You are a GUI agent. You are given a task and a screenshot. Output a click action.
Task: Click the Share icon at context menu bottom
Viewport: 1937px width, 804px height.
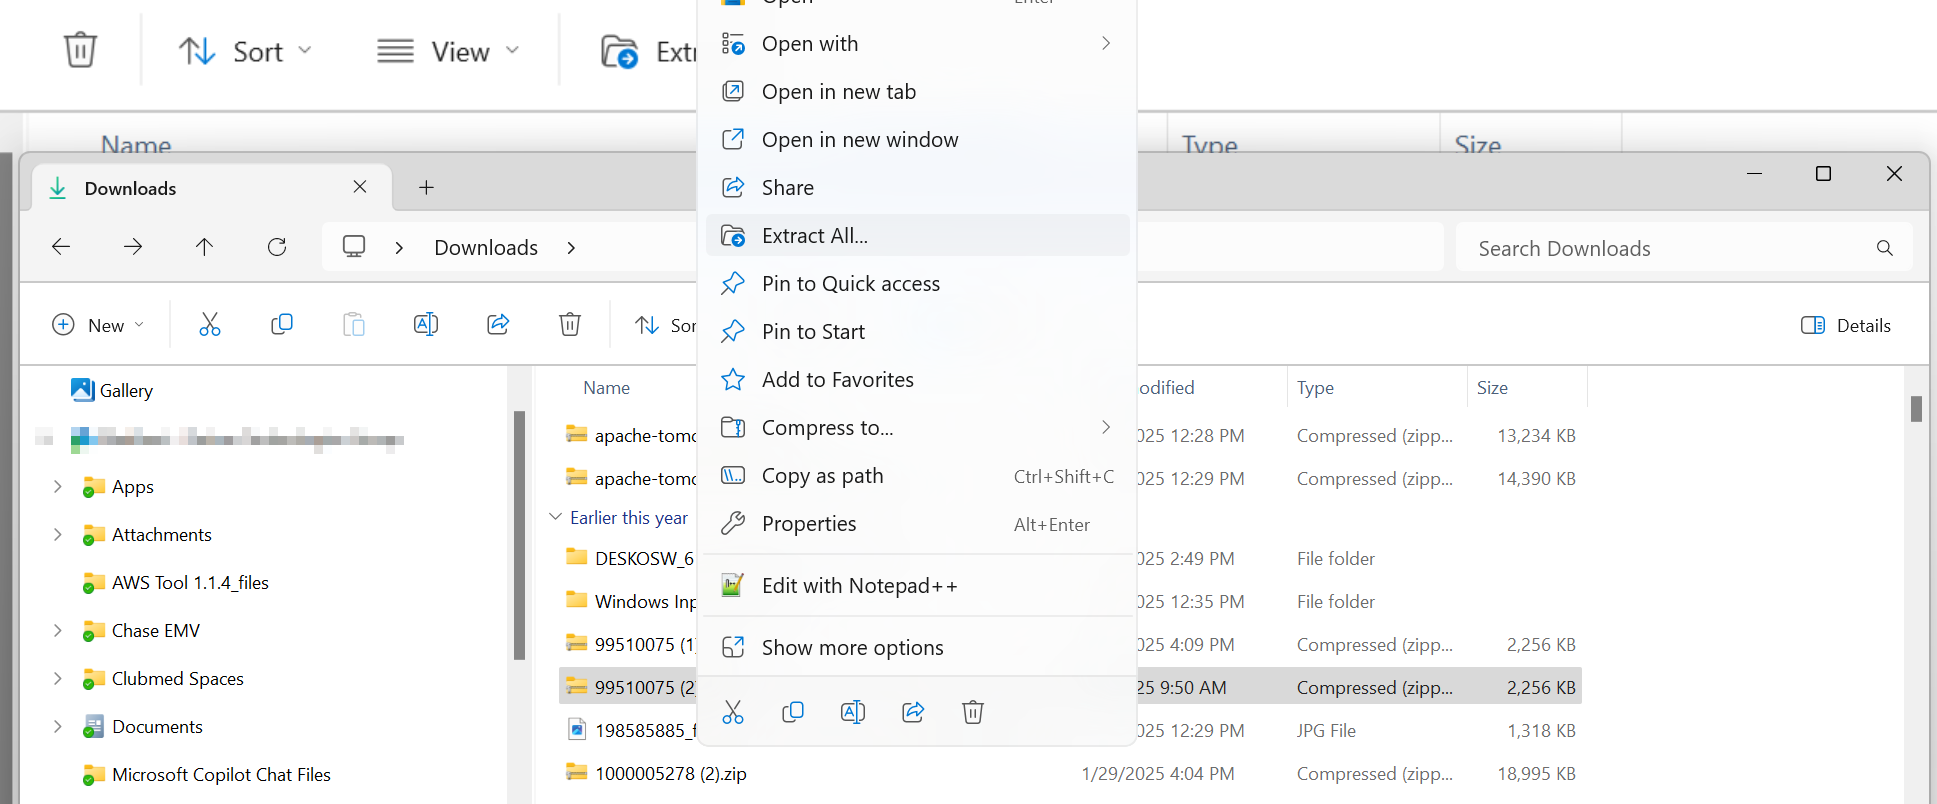coord(913,711)
